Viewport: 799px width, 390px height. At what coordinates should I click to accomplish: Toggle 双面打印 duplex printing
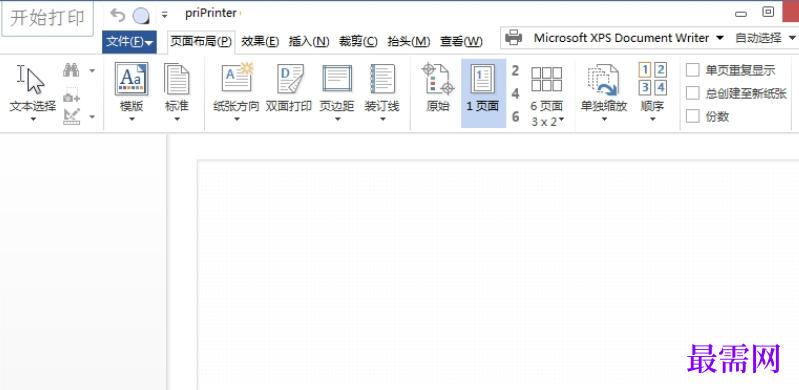[289, 87]
